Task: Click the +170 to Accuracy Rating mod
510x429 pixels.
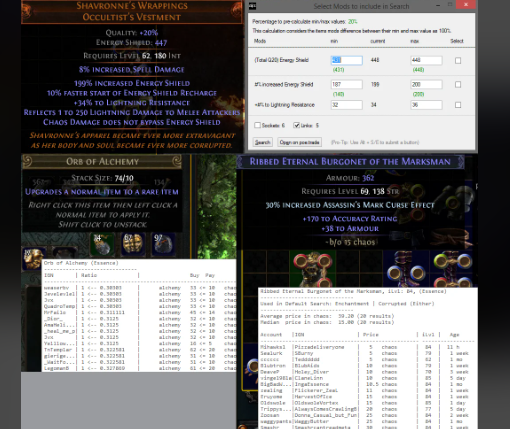Action: (x=350, y=219)
